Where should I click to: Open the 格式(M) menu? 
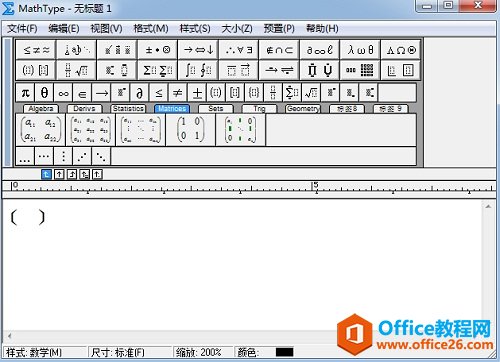click(151, 29)
